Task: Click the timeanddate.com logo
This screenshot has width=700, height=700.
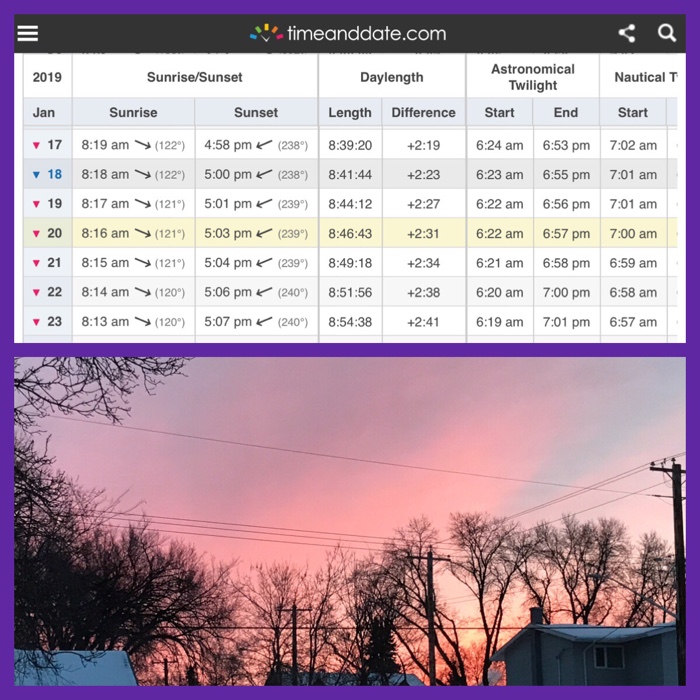Action: tap(349, 33)
